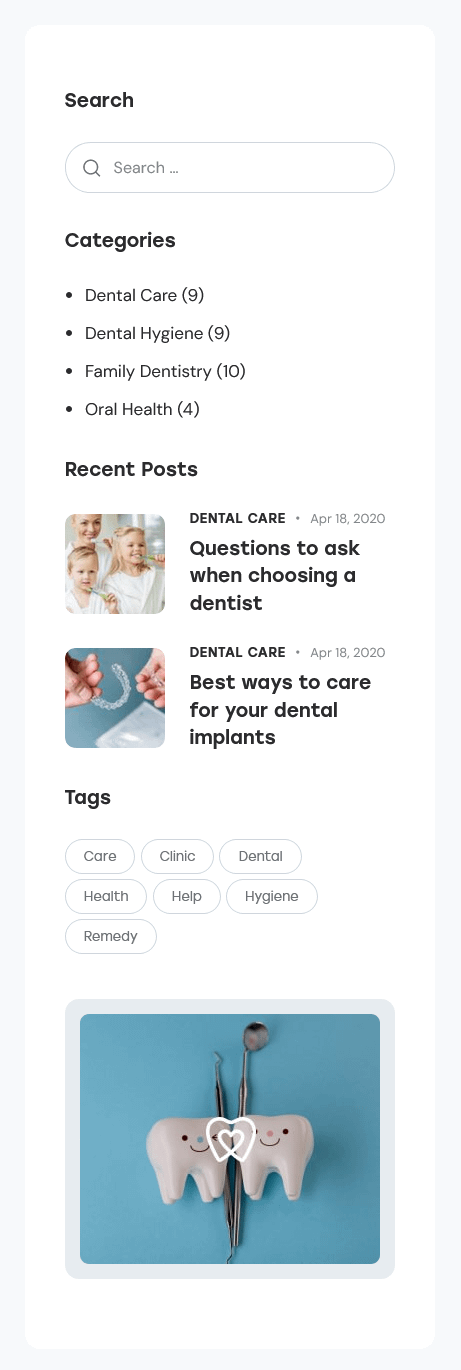
Task: Open thumbnail of kids brushing teeth
Action: pyautogui.click(x=115, y=564)
